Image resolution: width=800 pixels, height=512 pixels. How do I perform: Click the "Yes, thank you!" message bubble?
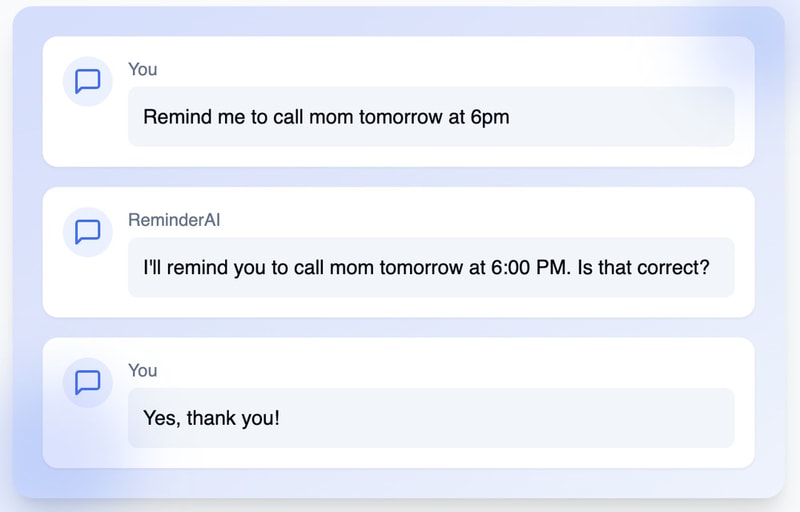click(431, 417)
